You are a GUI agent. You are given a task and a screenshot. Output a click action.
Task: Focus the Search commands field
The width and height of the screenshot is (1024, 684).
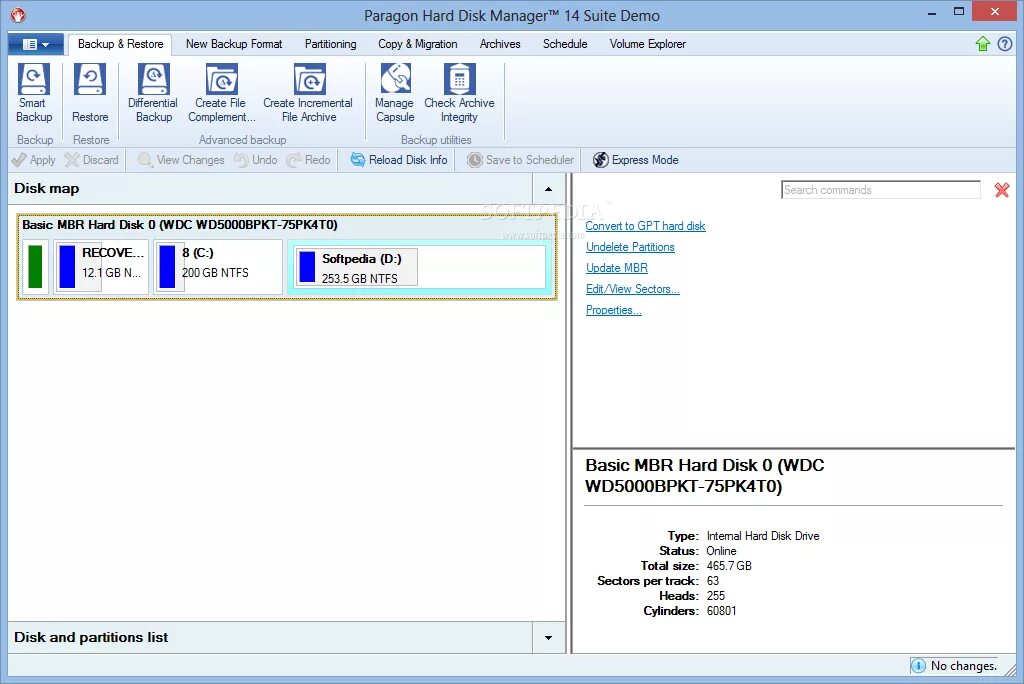(880, 190)
